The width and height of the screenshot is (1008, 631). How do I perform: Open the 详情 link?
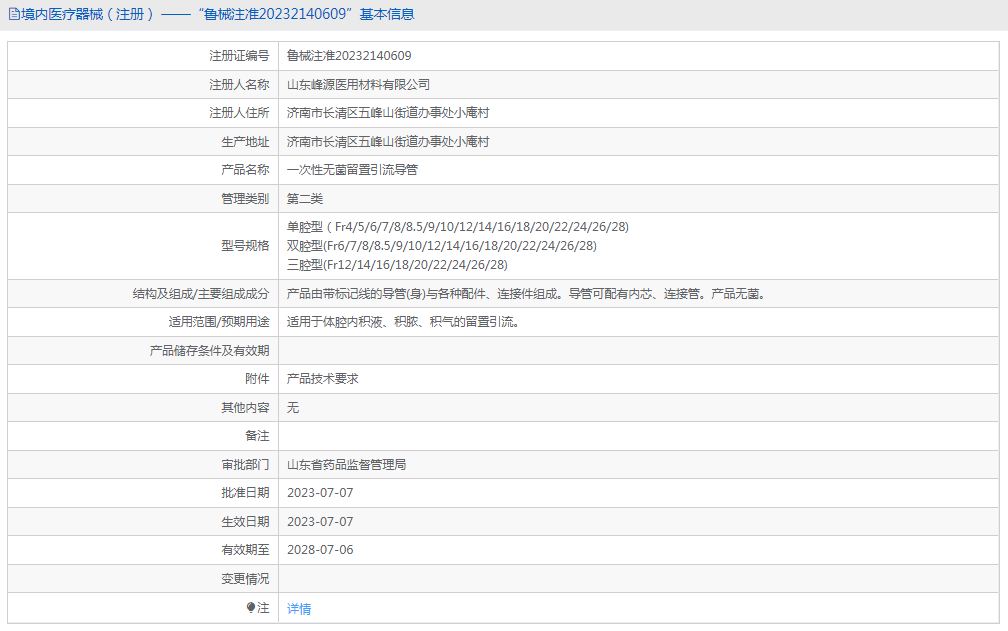[299, 609]
